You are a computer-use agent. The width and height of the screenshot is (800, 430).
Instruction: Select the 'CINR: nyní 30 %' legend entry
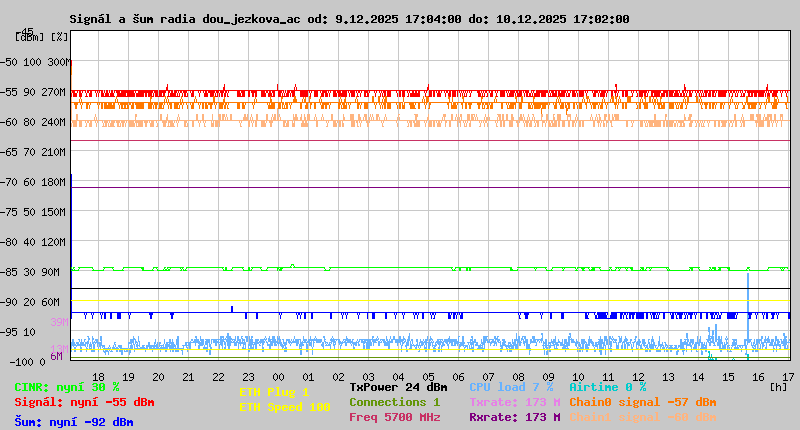[x=67, y=388]
